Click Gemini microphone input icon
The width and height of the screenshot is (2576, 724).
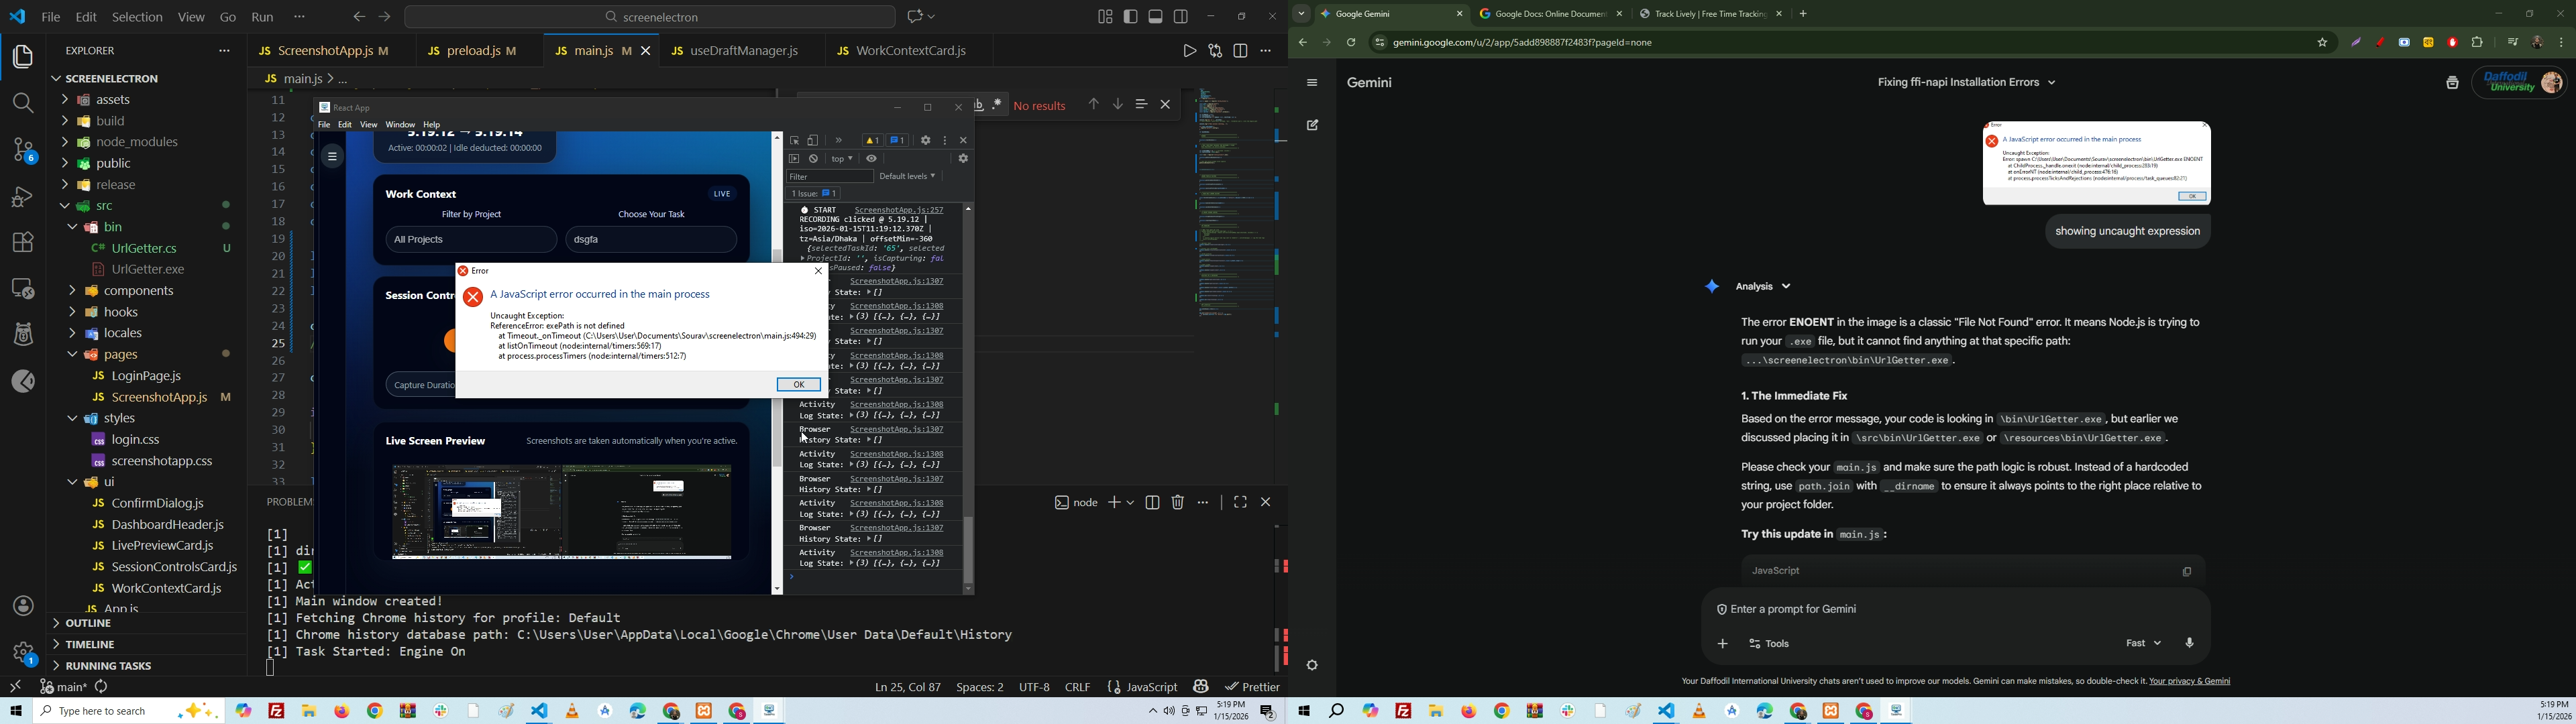coord(2190,644)
